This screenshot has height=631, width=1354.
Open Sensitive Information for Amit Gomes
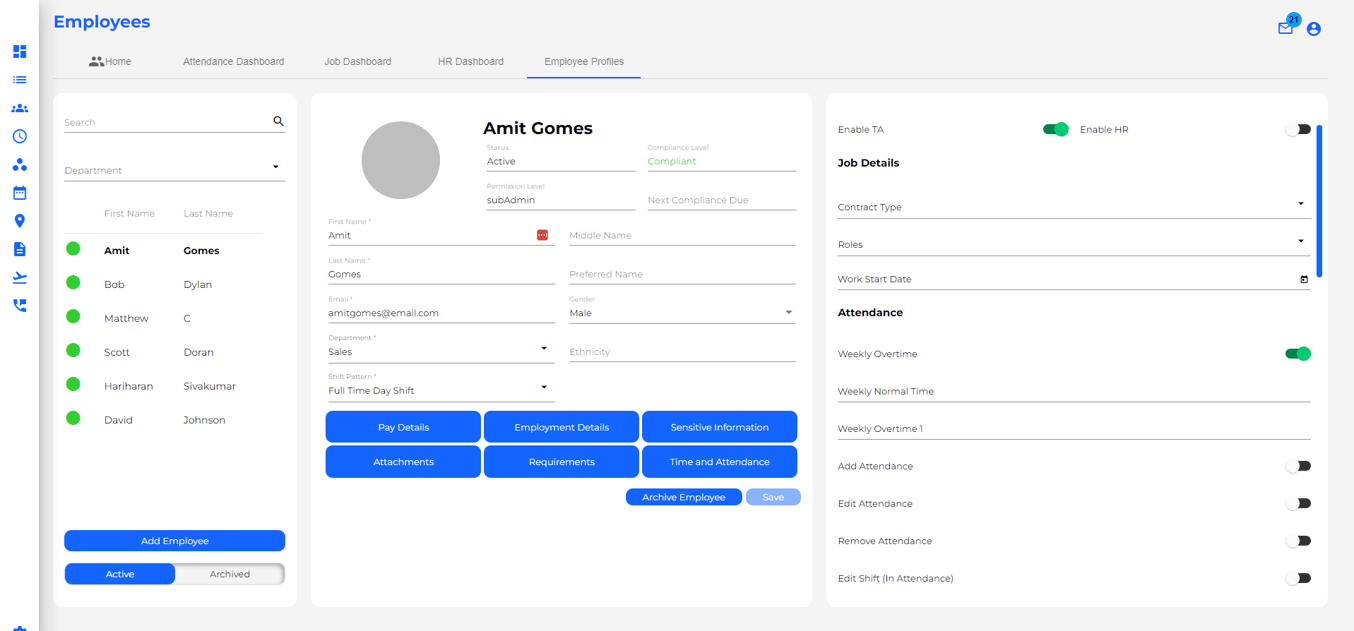[x=719, y=426]
